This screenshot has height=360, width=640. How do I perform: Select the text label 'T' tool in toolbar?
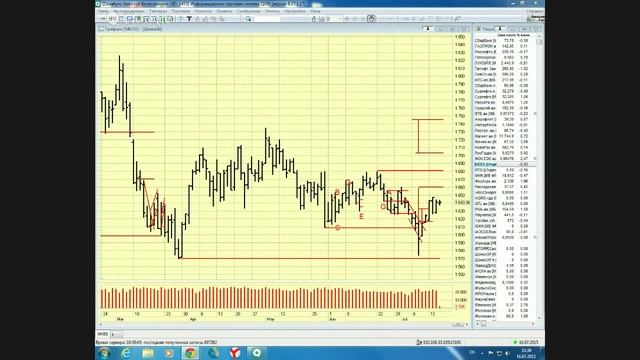coord(189,19)
